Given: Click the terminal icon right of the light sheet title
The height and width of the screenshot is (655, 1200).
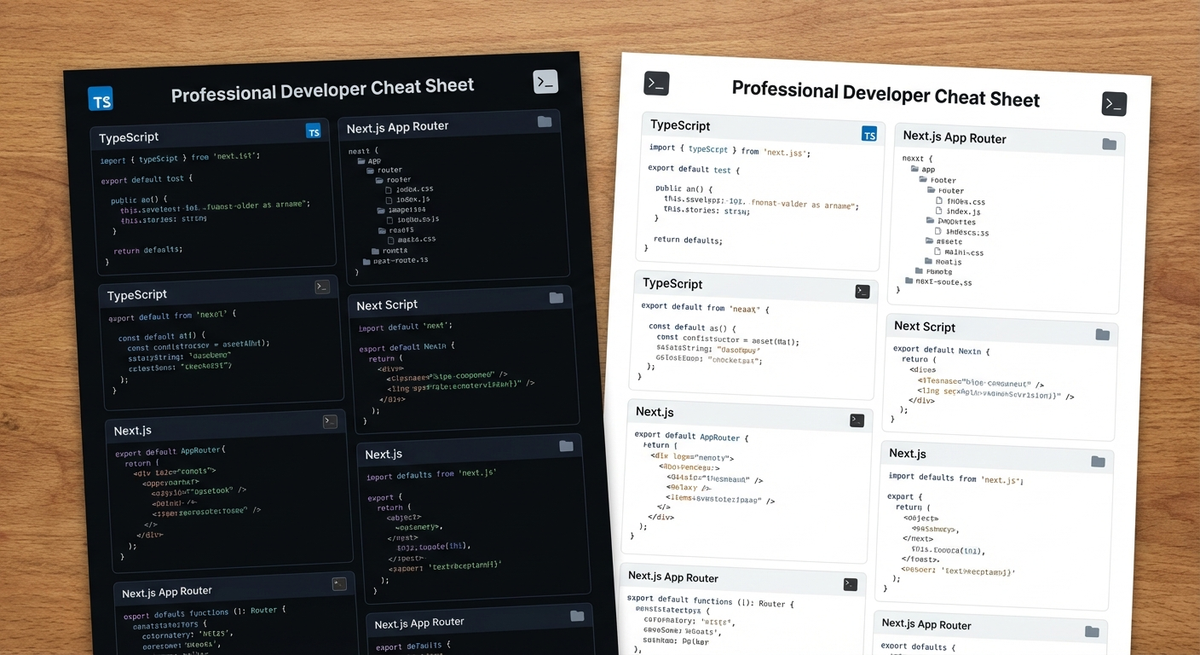Looking at the screenshot, I should point(1114,104).
